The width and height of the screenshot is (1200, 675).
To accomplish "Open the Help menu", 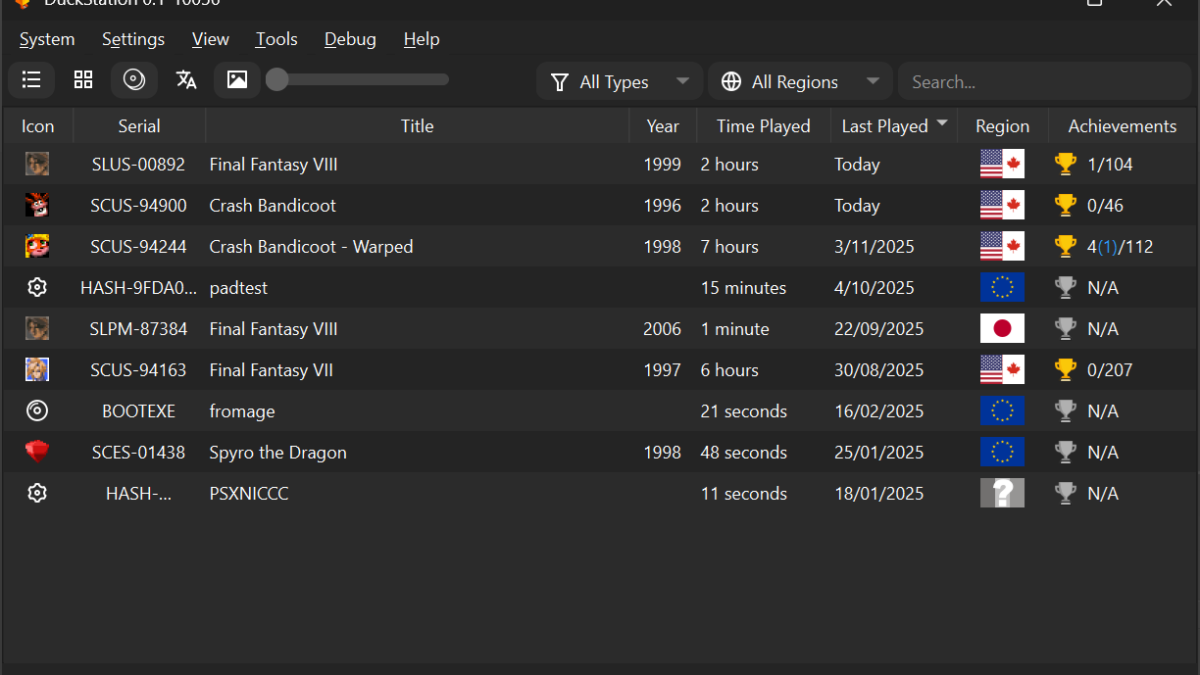I will (421, 39).
